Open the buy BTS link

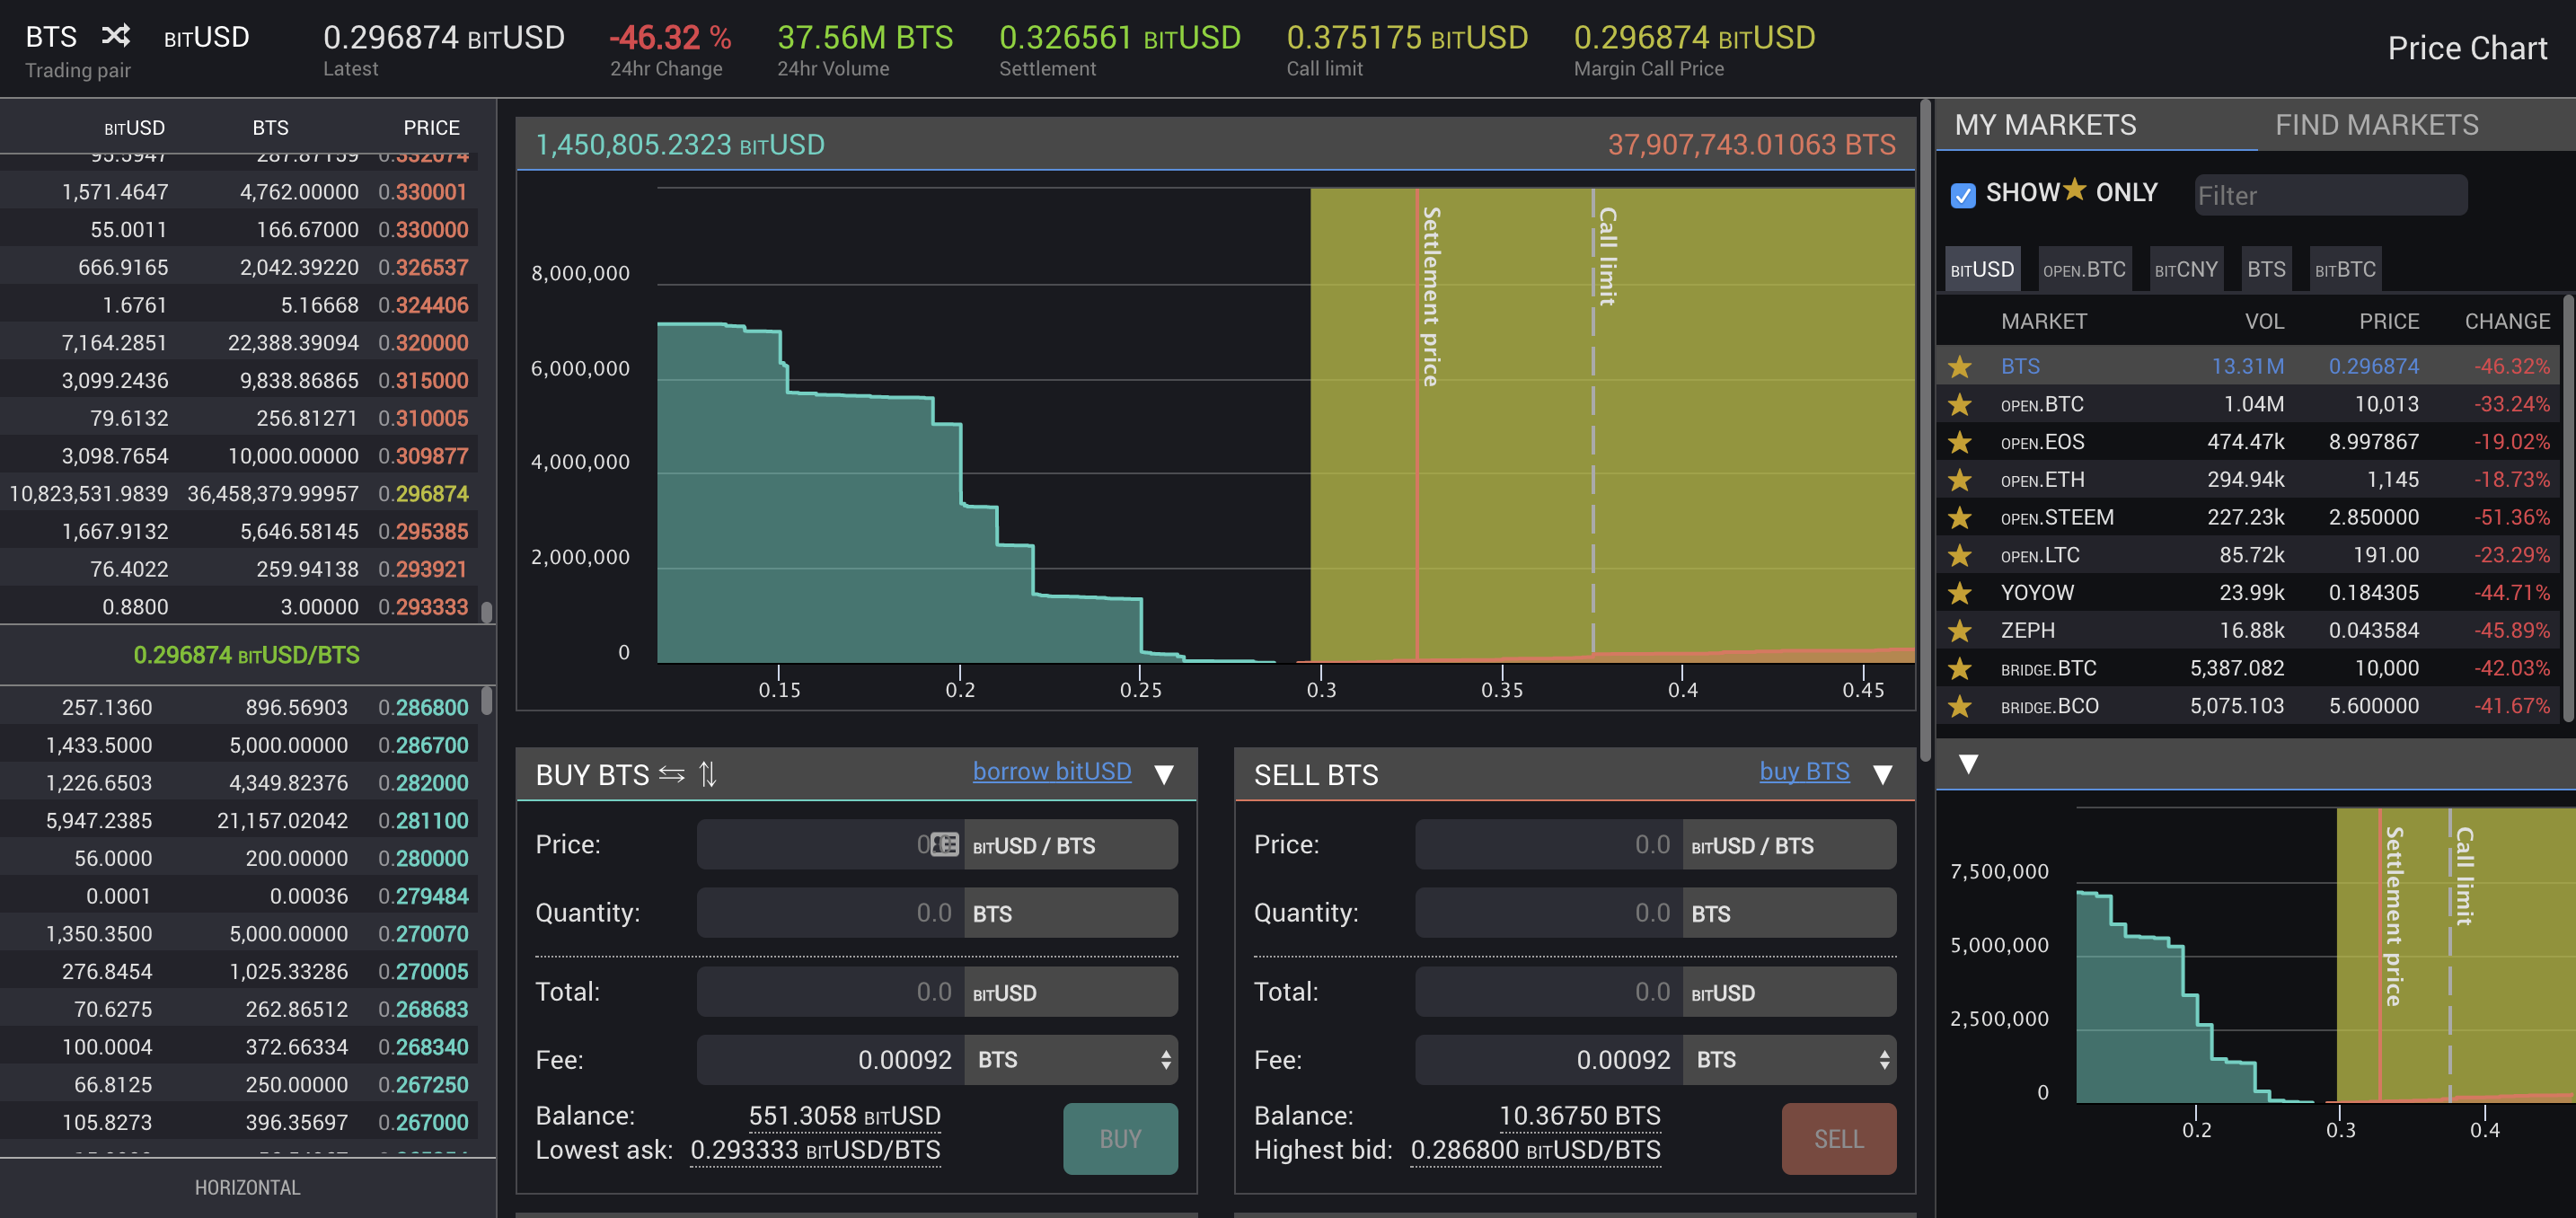pyautogui.click(x=1804, y=771)
